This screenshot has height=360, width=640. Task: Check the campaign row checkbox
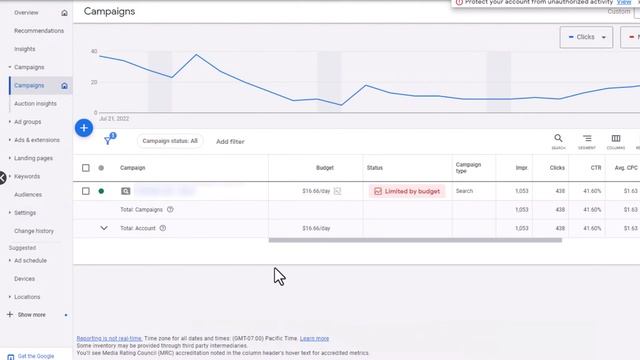point(86,191)
